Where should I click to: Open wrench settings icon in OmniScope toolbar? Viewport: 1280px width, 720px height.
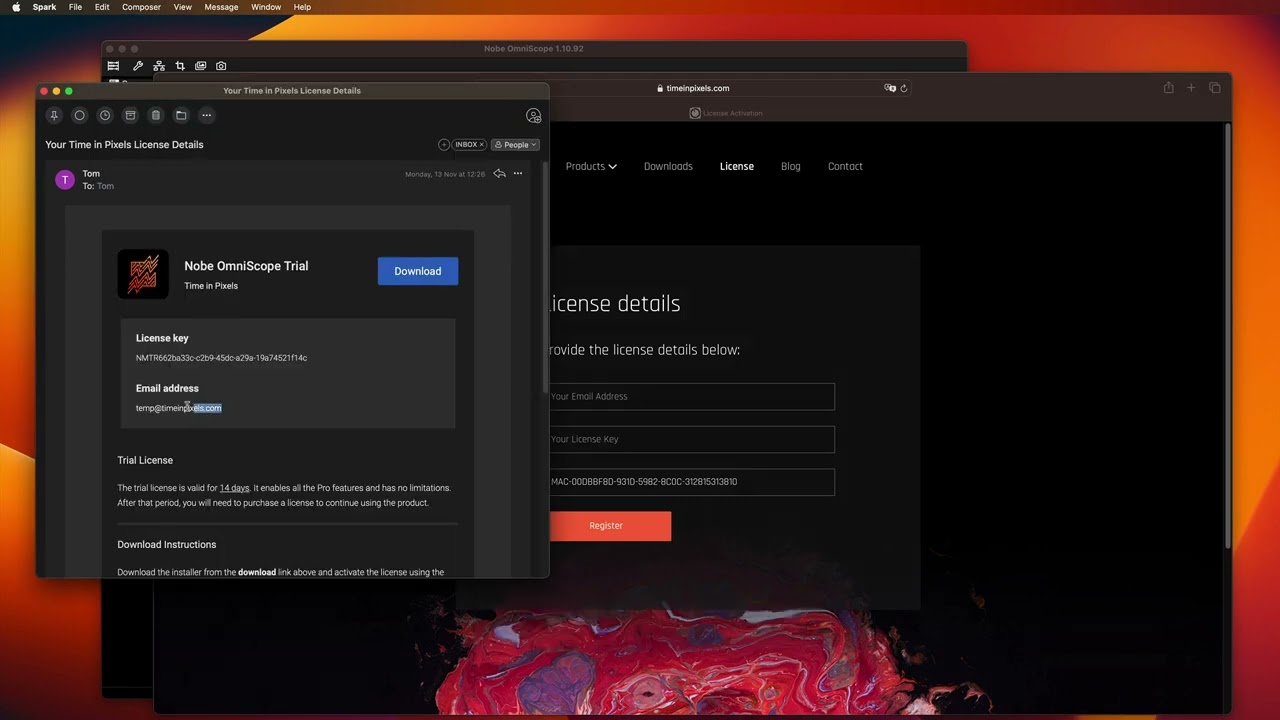pyautogui.click(x=138, y=66)
